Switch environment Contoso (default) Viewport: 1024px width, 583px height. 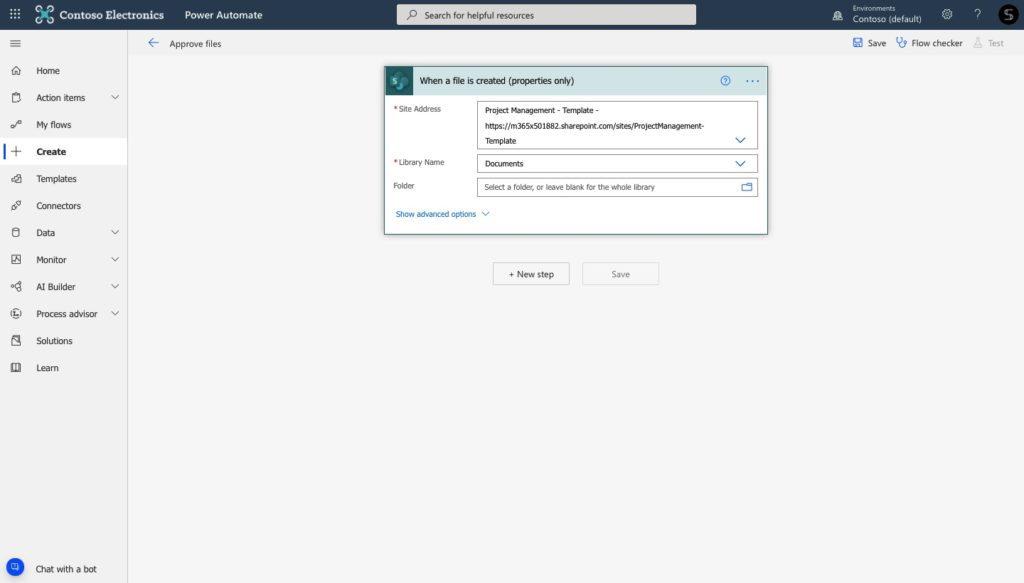point(887,14)
